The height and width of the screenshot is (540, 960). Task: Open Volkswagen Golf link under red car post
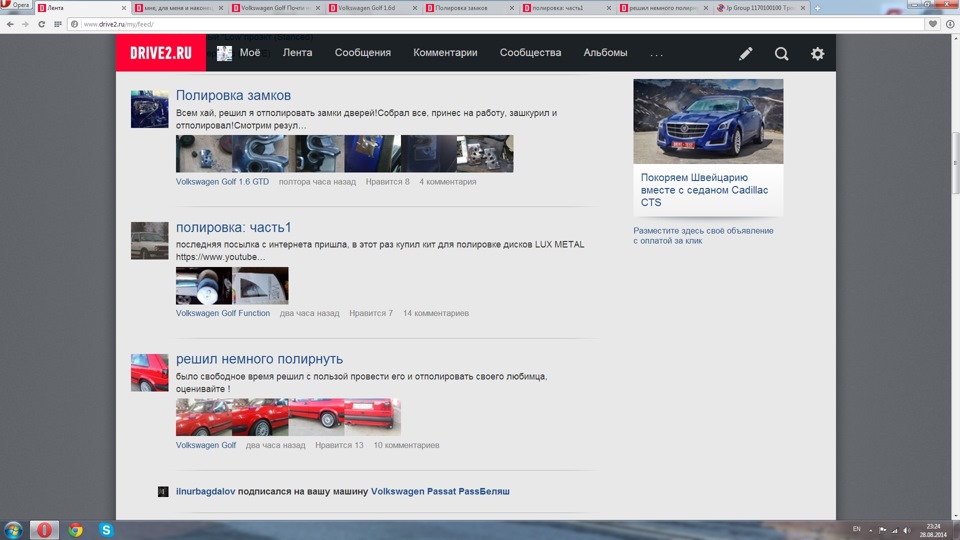tap(206, 446)
